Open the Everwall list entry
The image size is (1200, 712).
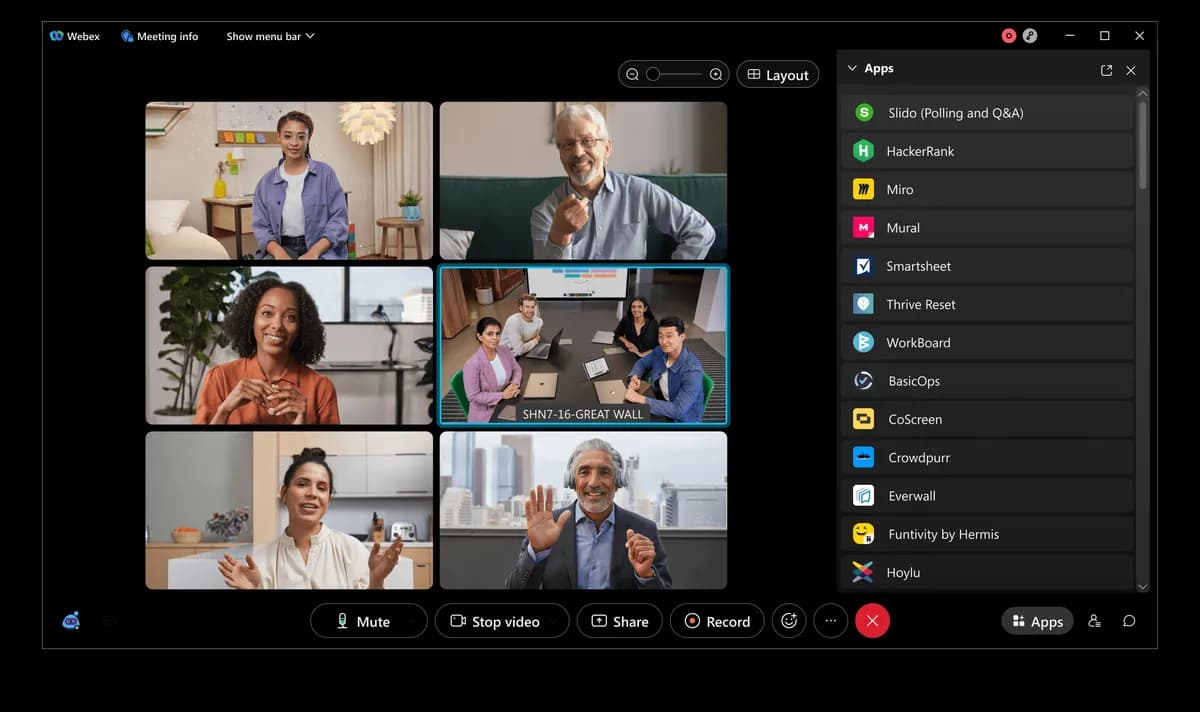tap(987, 496)
